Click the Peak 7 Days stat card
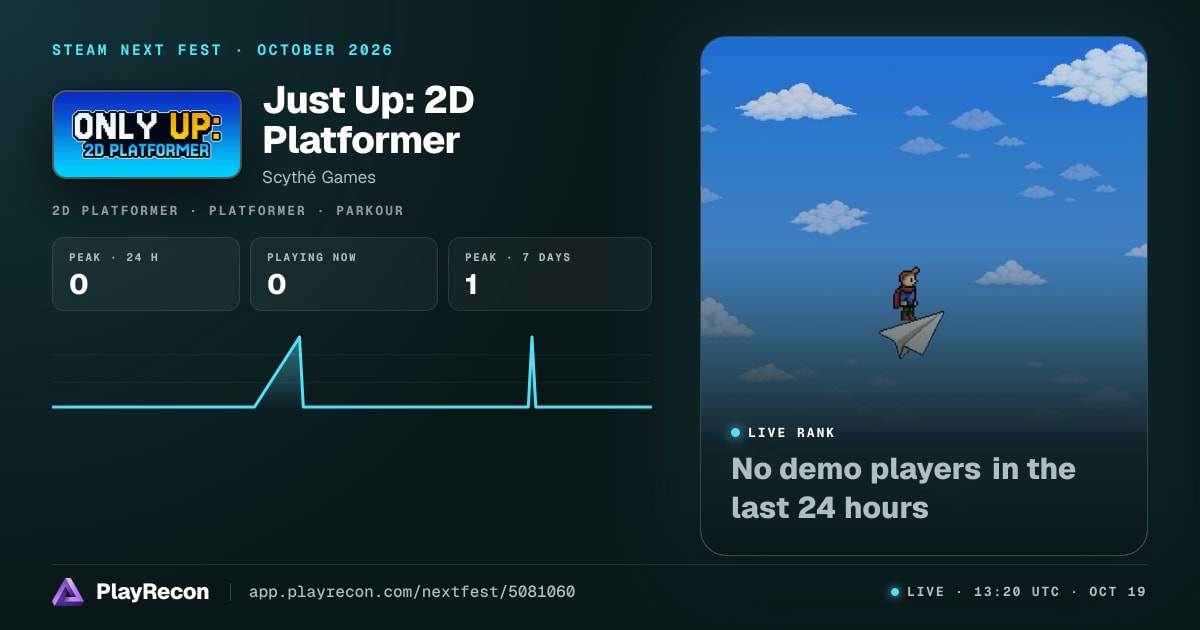Screen dimensions: 1200x630 coord(550,274)
